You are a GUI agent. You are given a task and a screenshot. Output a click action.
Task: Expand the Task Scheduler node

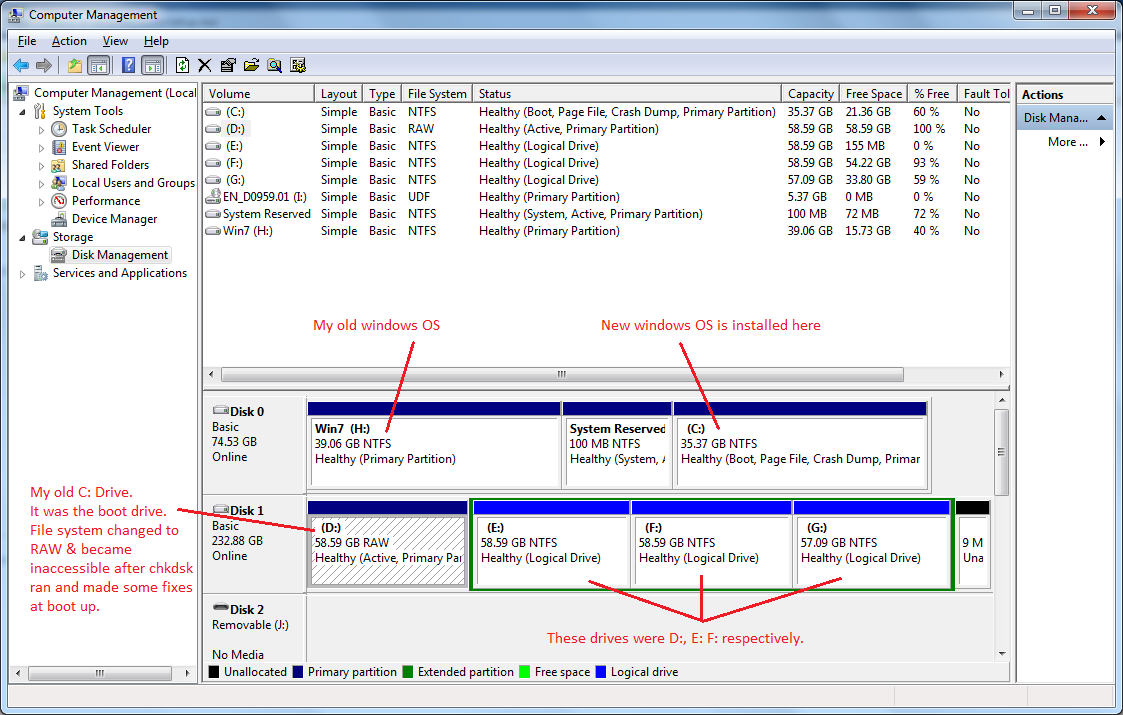tap(41, 130)
